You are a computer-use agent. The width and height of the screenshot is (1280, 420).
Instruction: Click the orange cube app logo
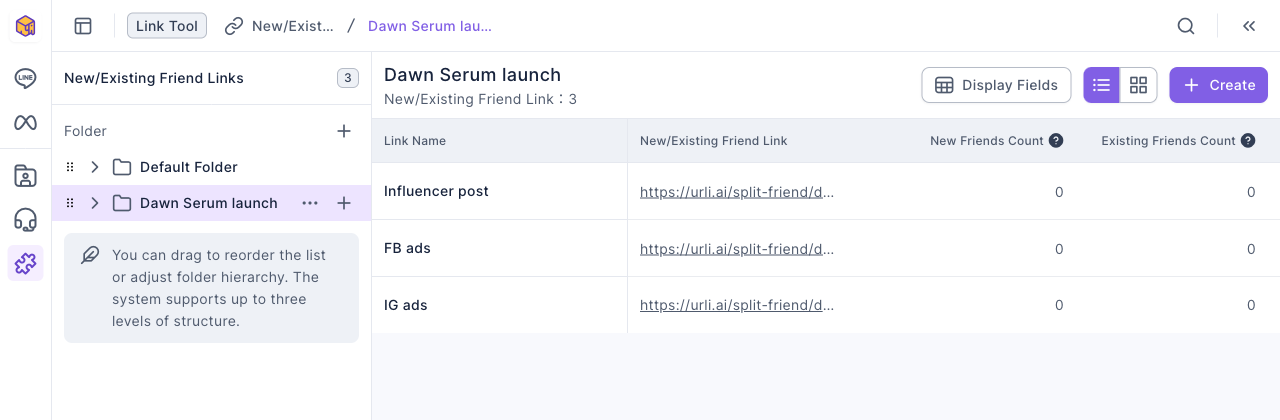(25, 26)
